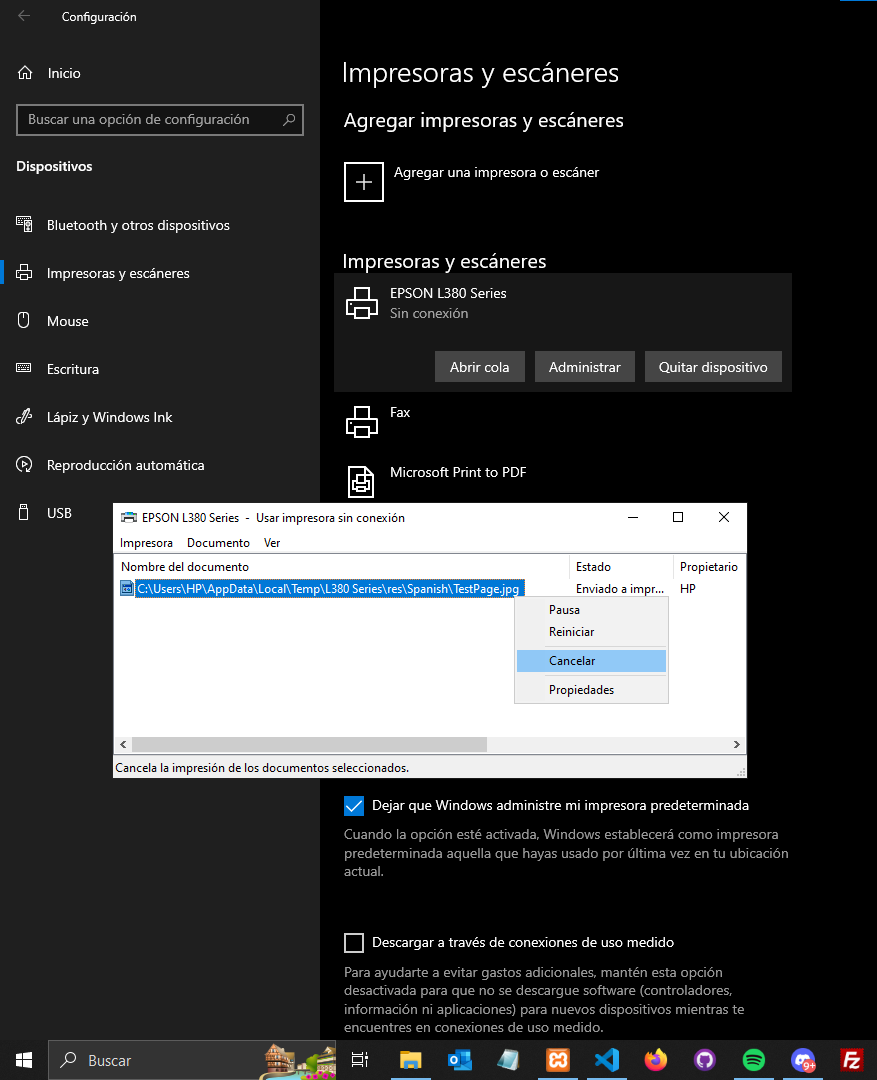
Task: Open Reproducción automática settings
Action: coord(125,466)
